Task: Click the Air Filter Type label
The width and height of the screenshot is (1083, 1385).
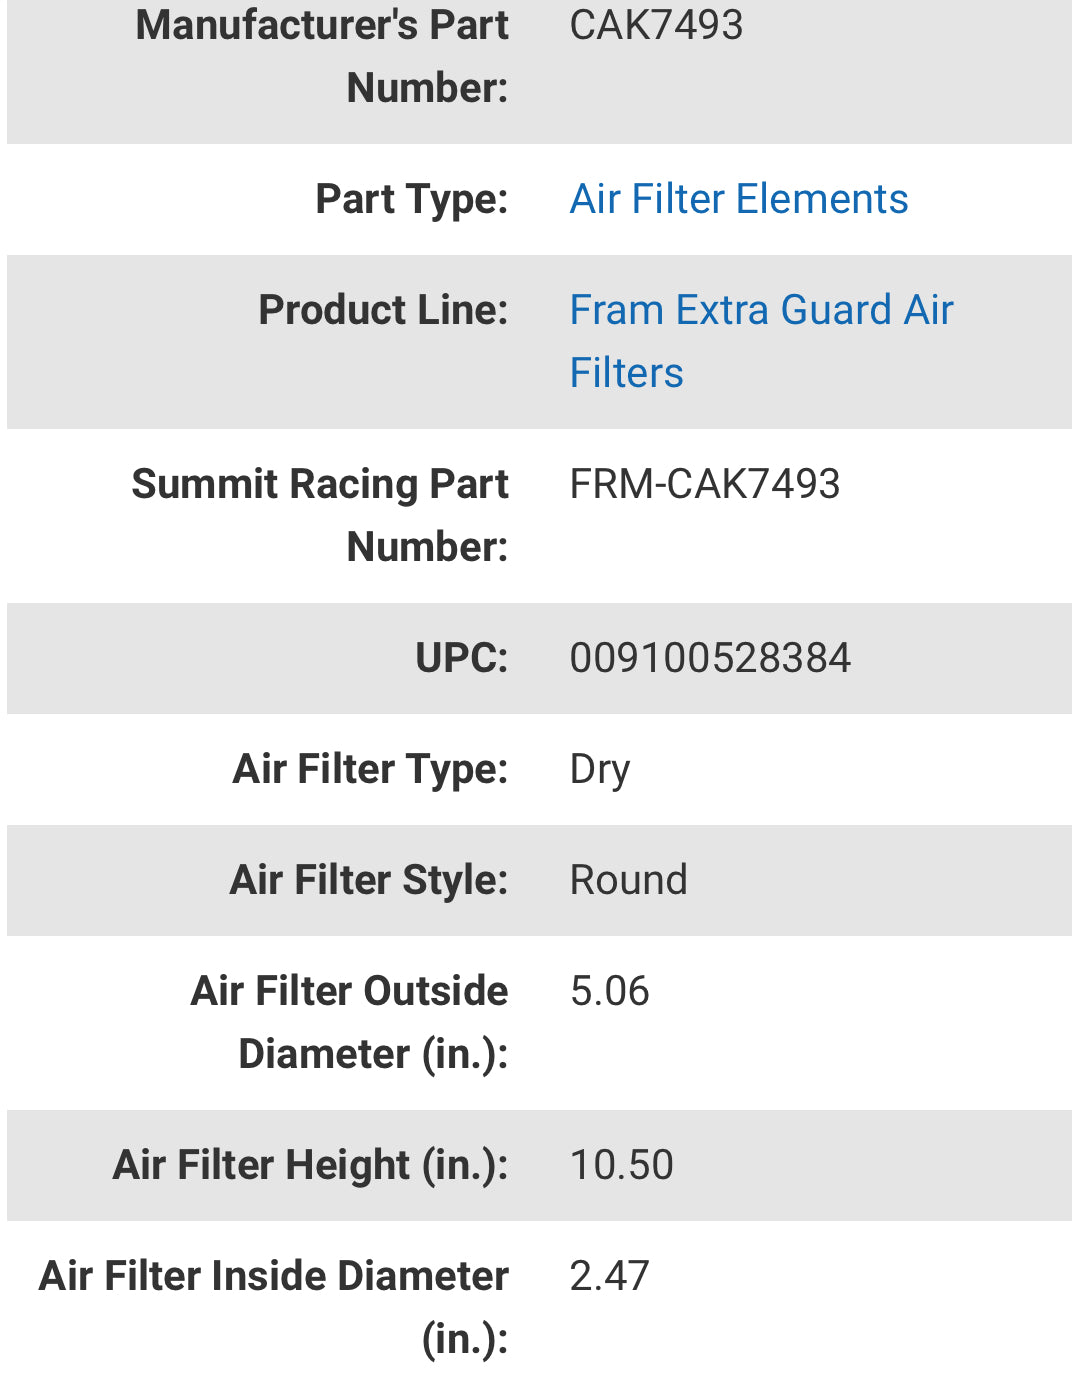Action: [x=370, y=769]
